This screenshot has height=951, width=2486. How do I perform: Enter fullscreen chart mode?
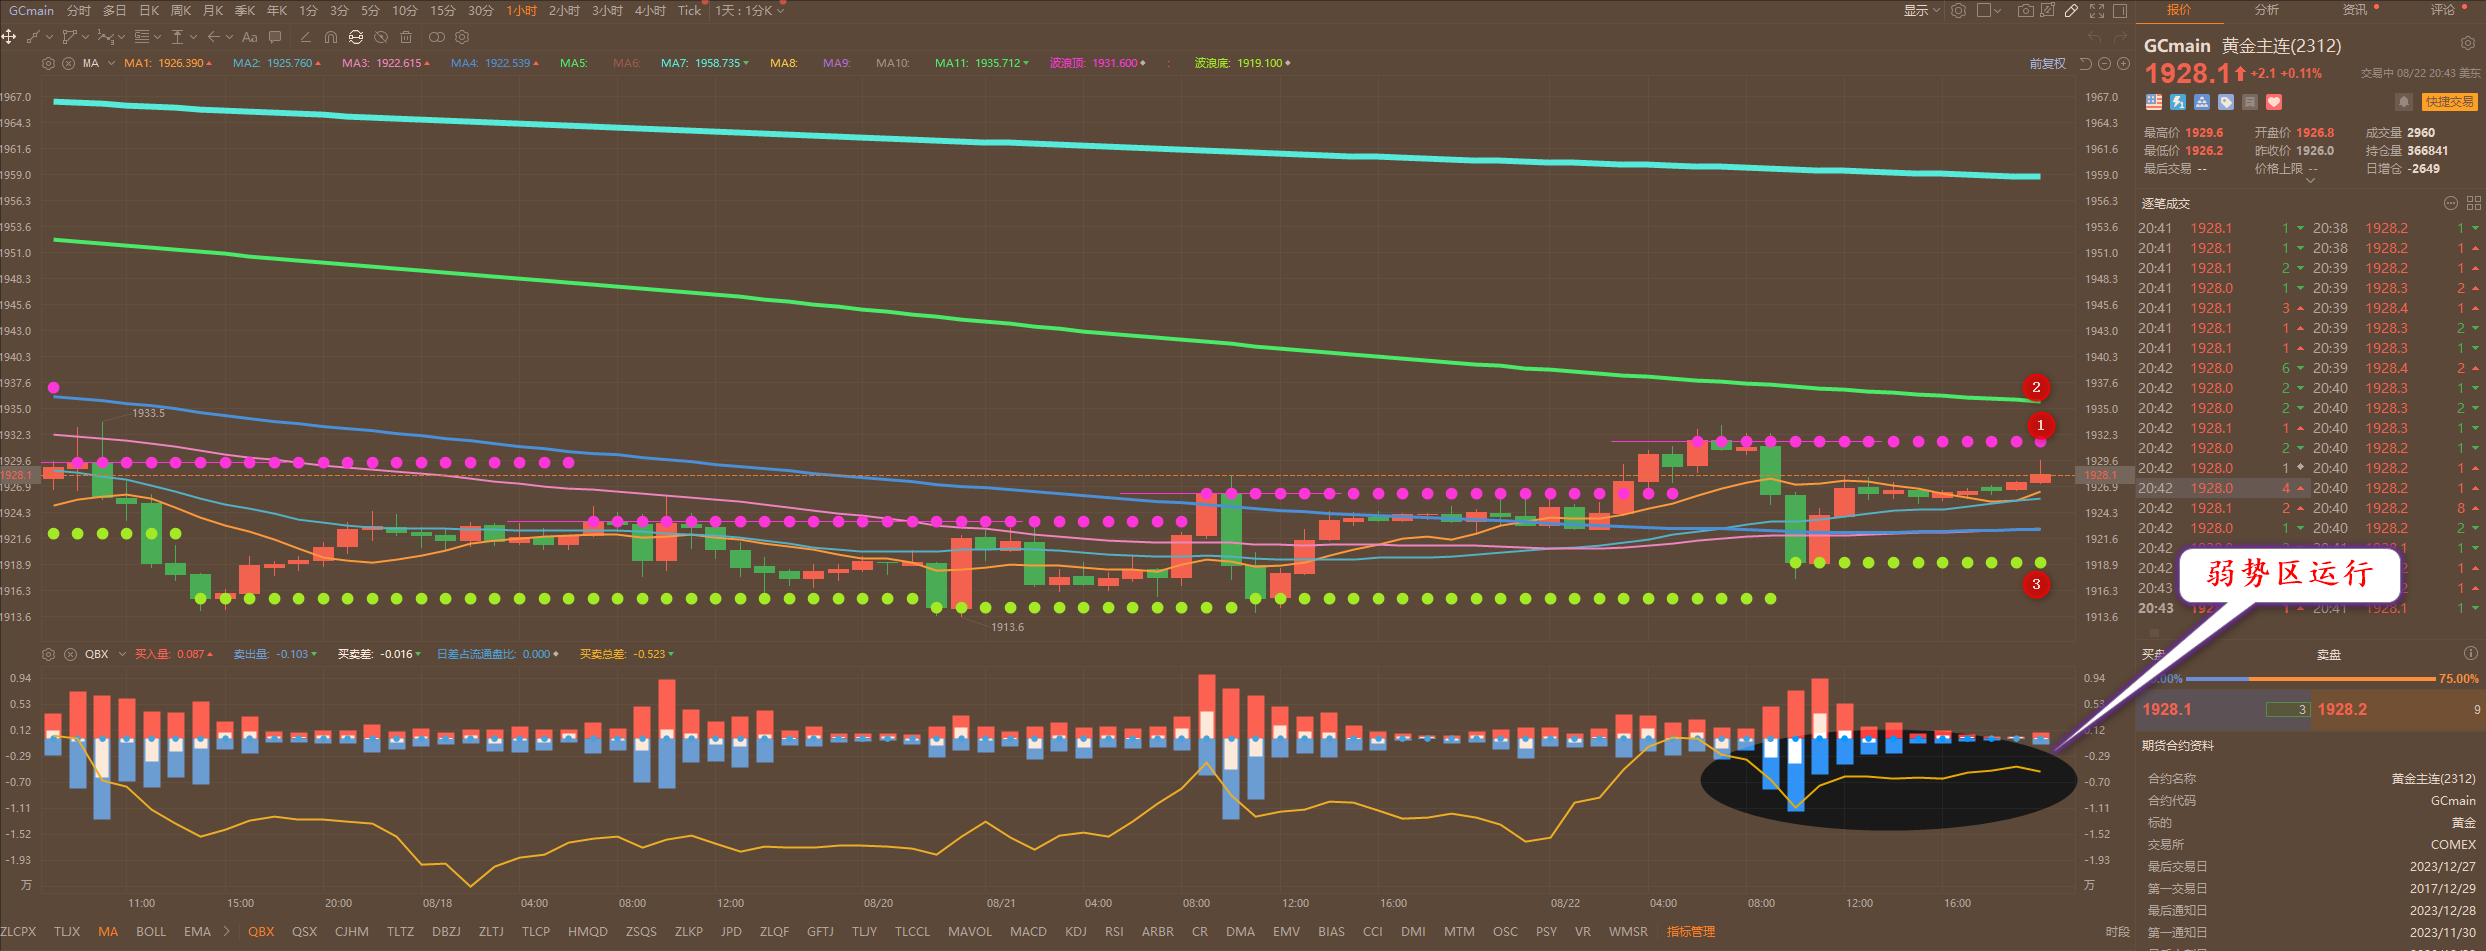(x=2097, y=11)
